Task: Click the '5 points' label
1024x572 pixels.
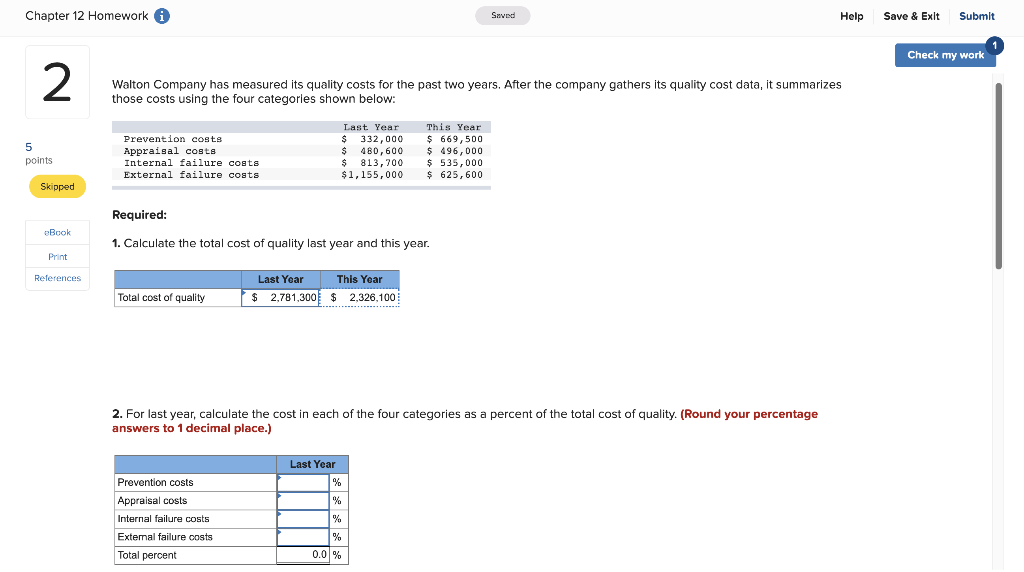Action: click(x=39, y=153)
